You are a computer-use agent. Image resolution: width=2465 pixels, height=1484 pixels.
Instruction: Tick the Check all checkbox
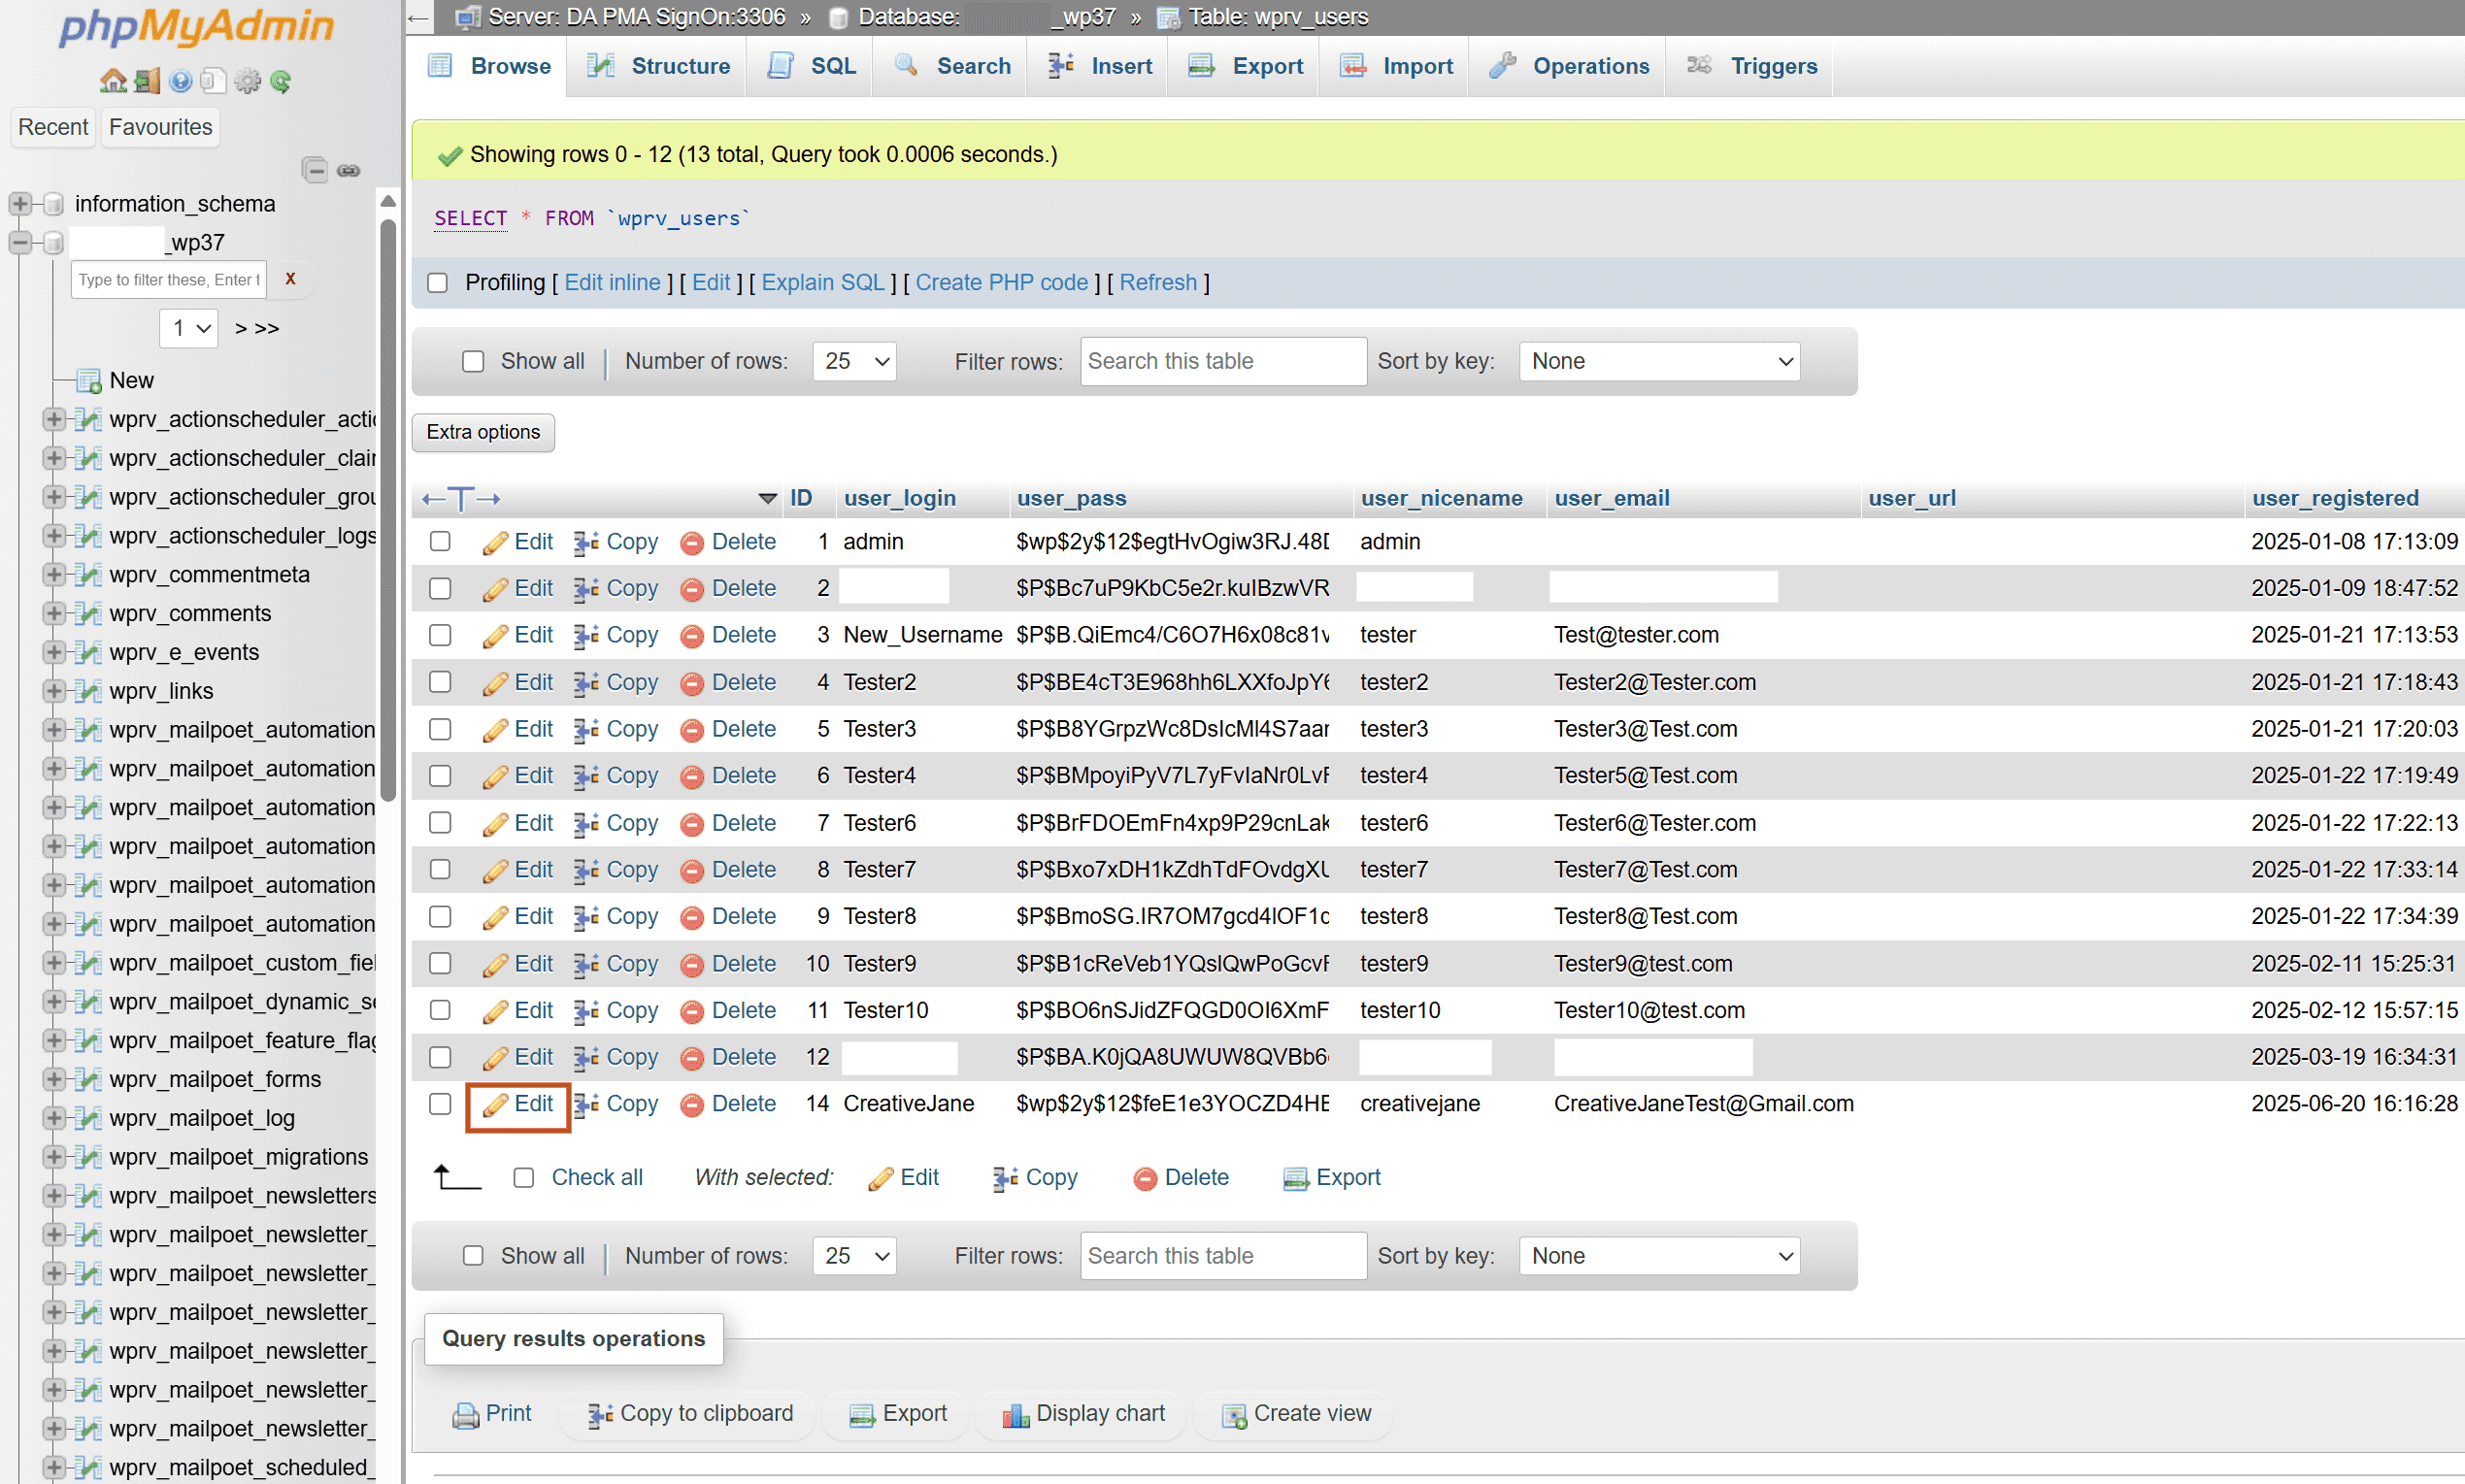coord(523,1178)
